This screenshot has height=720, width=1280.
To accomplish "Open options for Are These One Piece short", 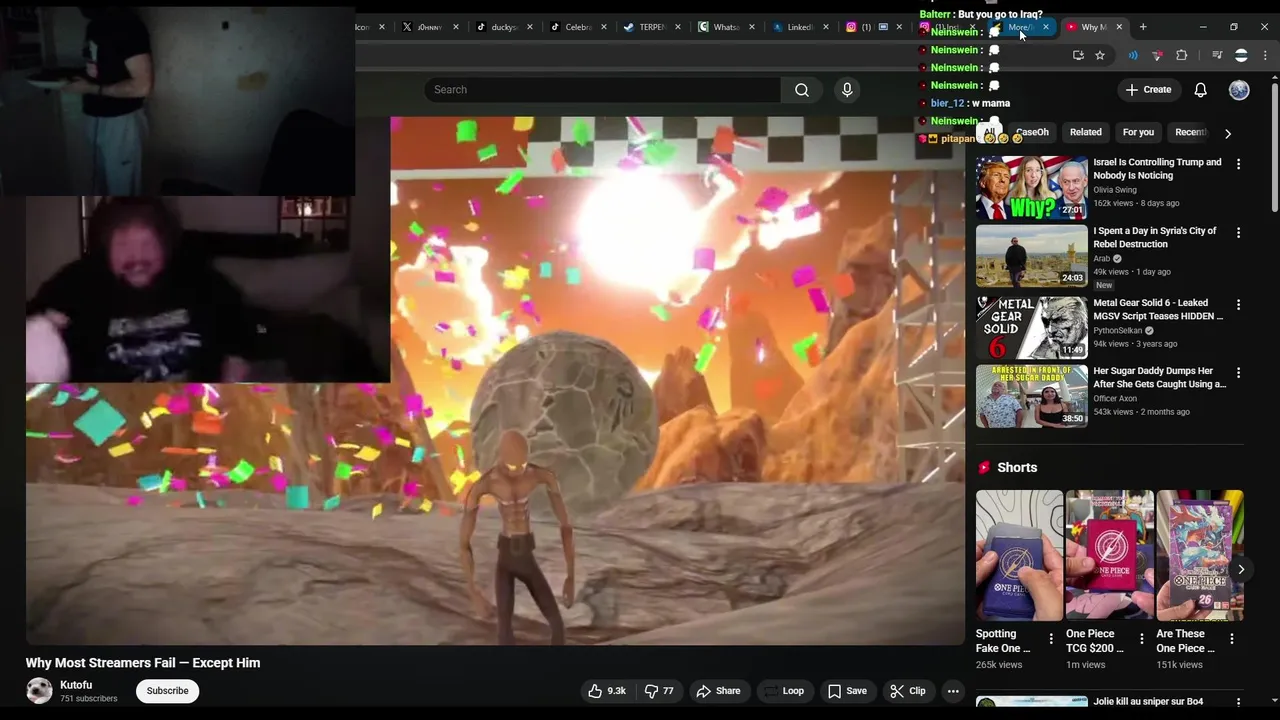I will 1232,638.
